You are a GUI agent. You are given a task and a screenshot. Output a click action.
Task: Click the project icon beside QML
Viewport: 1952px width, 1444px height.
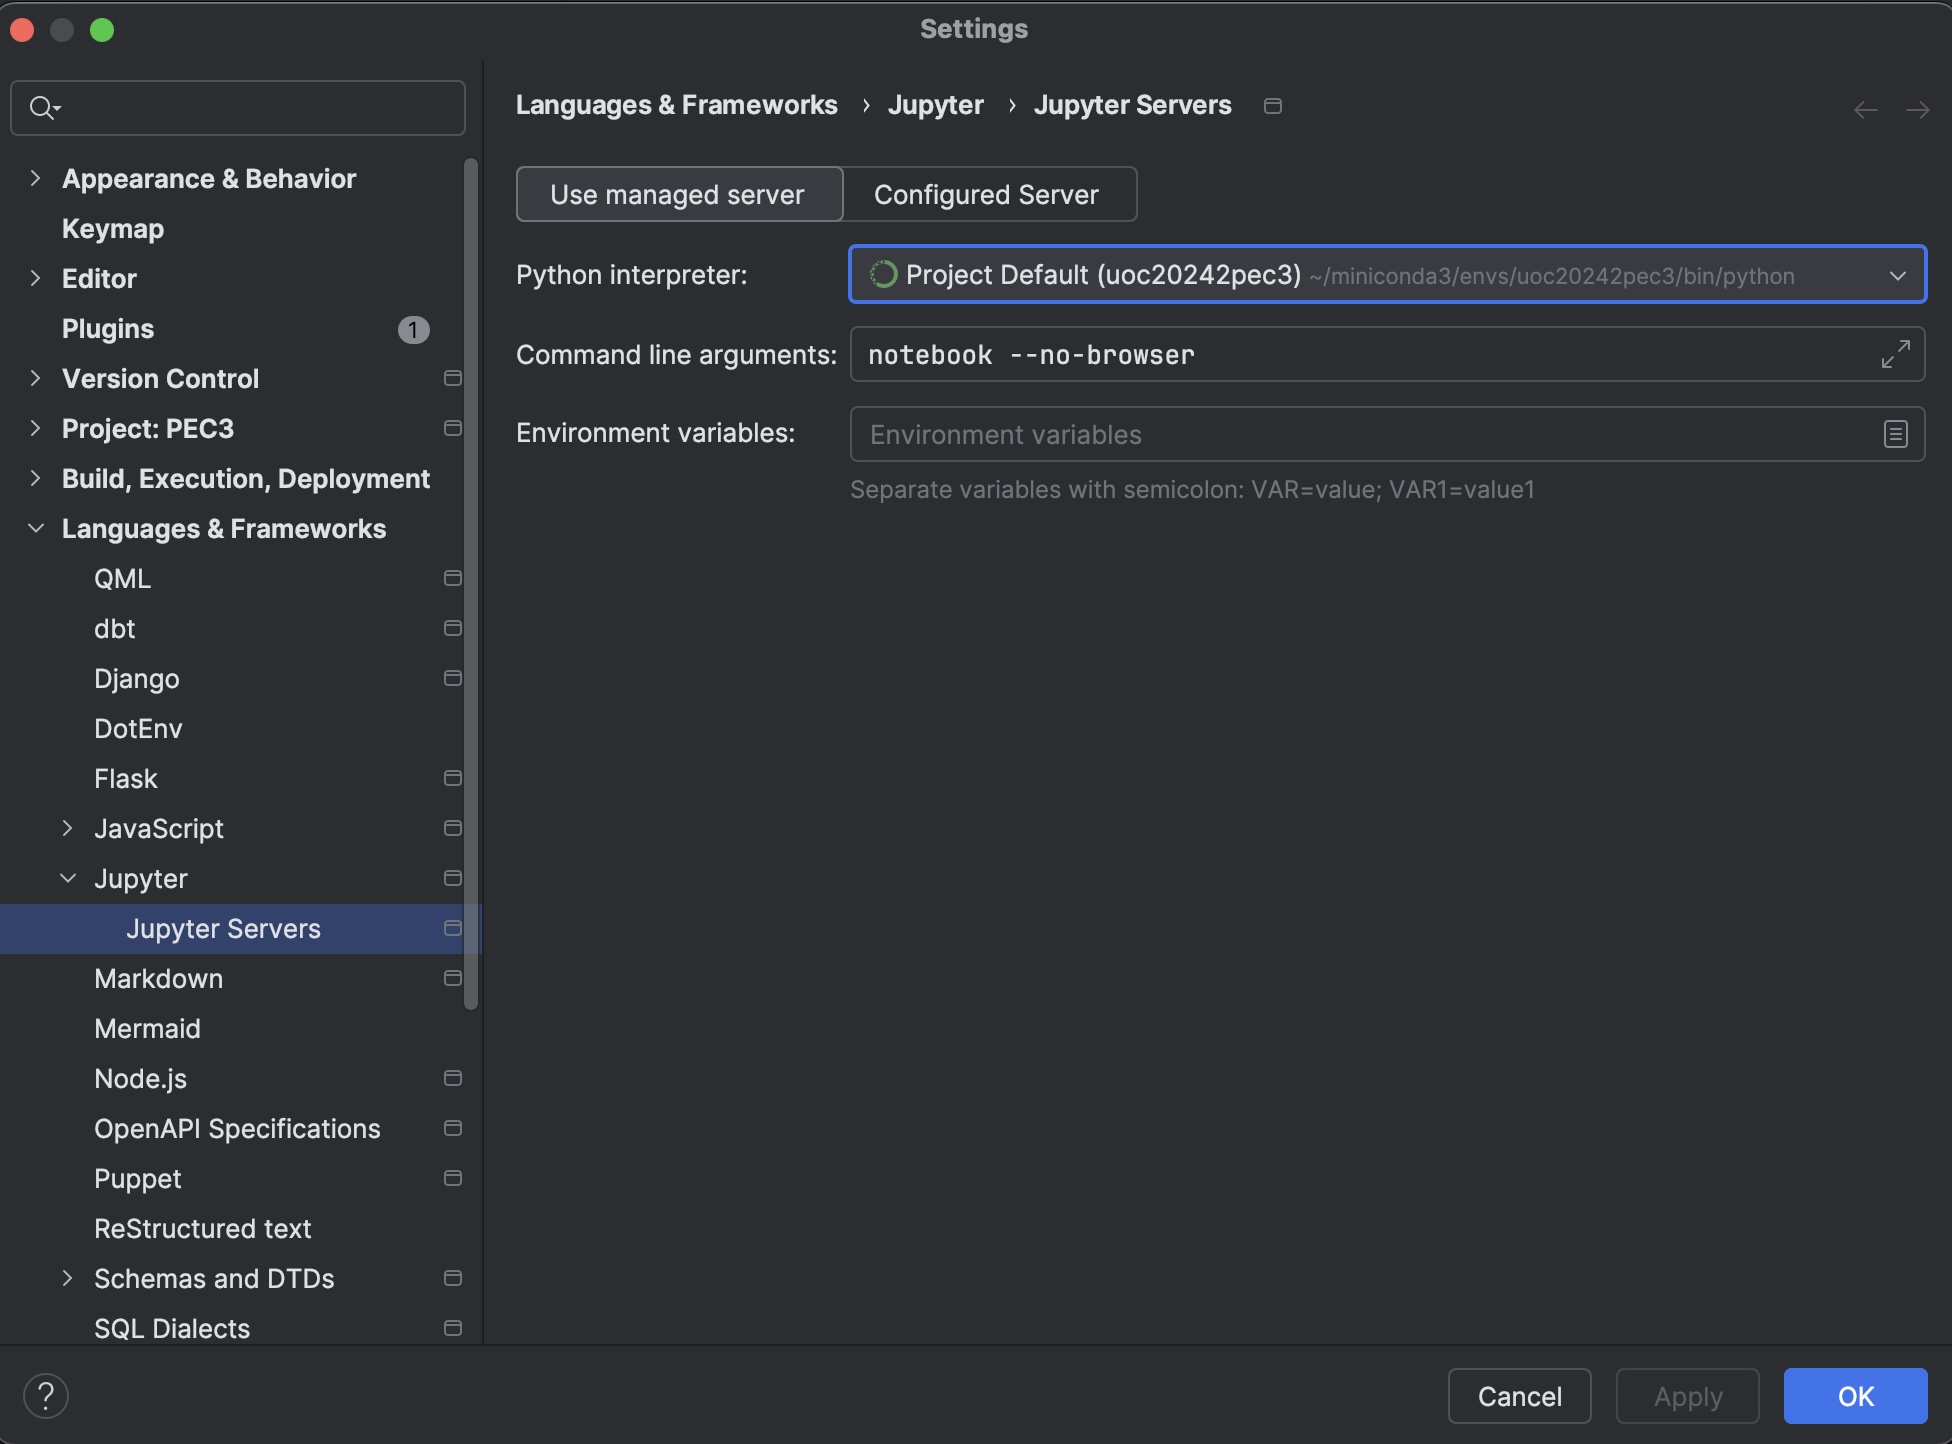click(x=452, y=578)
